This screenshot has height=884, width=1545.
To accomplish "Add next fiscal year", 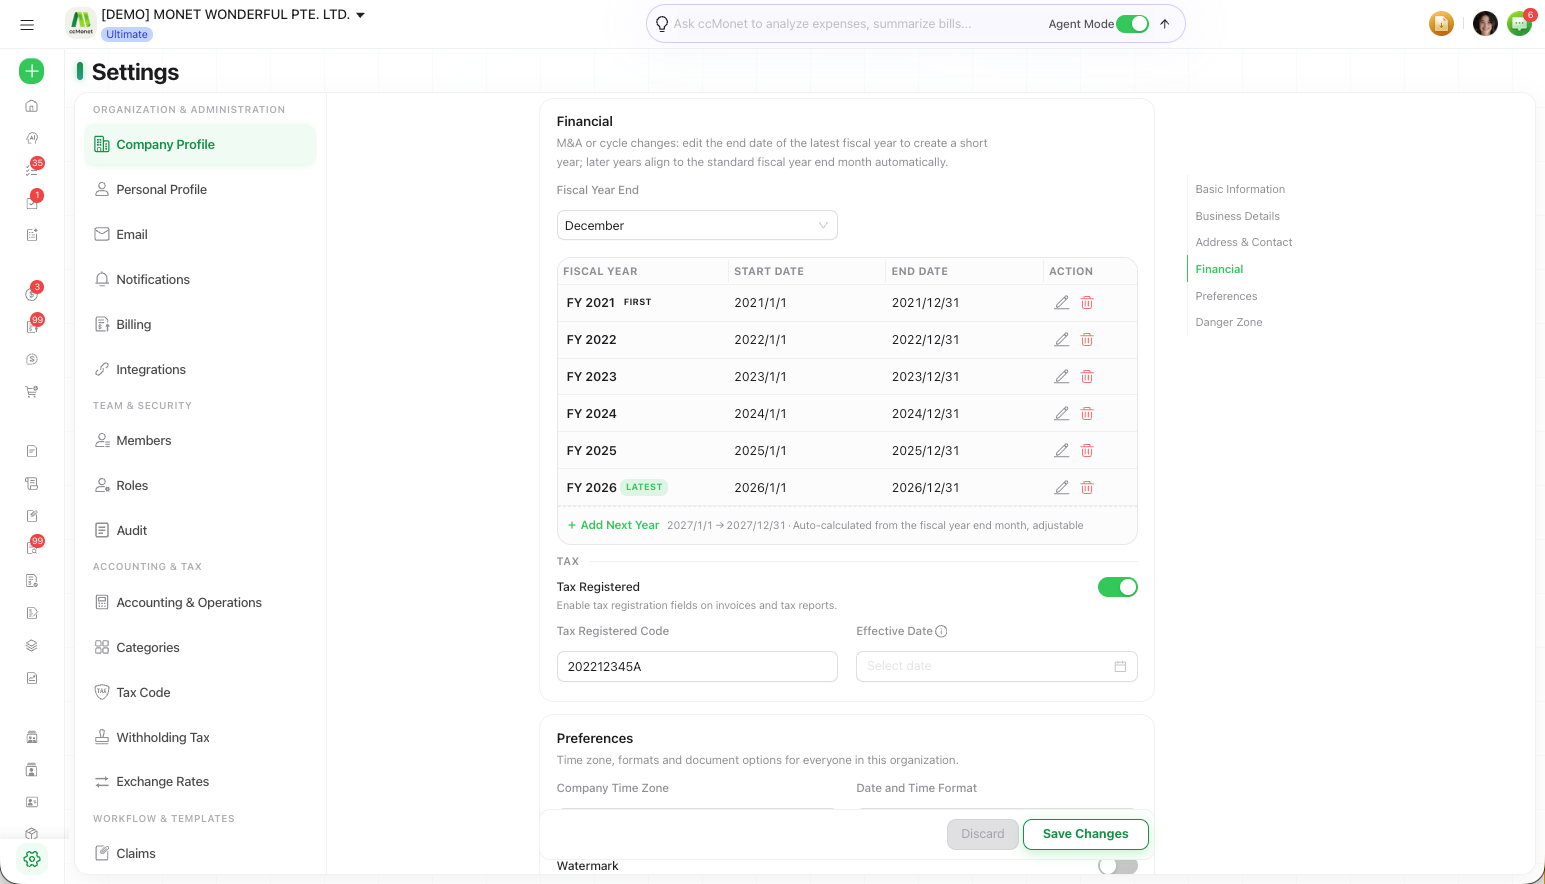I will 614,525.
